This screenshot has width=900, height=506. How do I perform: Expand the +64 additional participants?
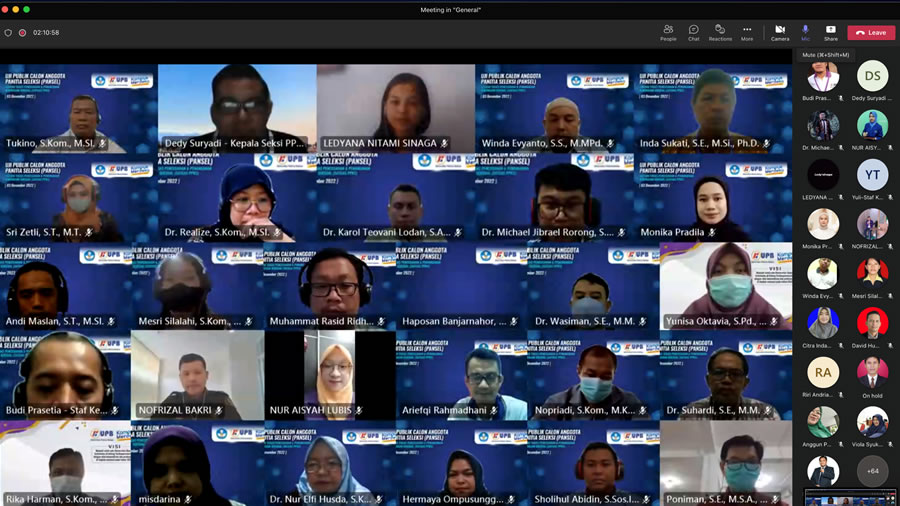(x=872, y=470)
